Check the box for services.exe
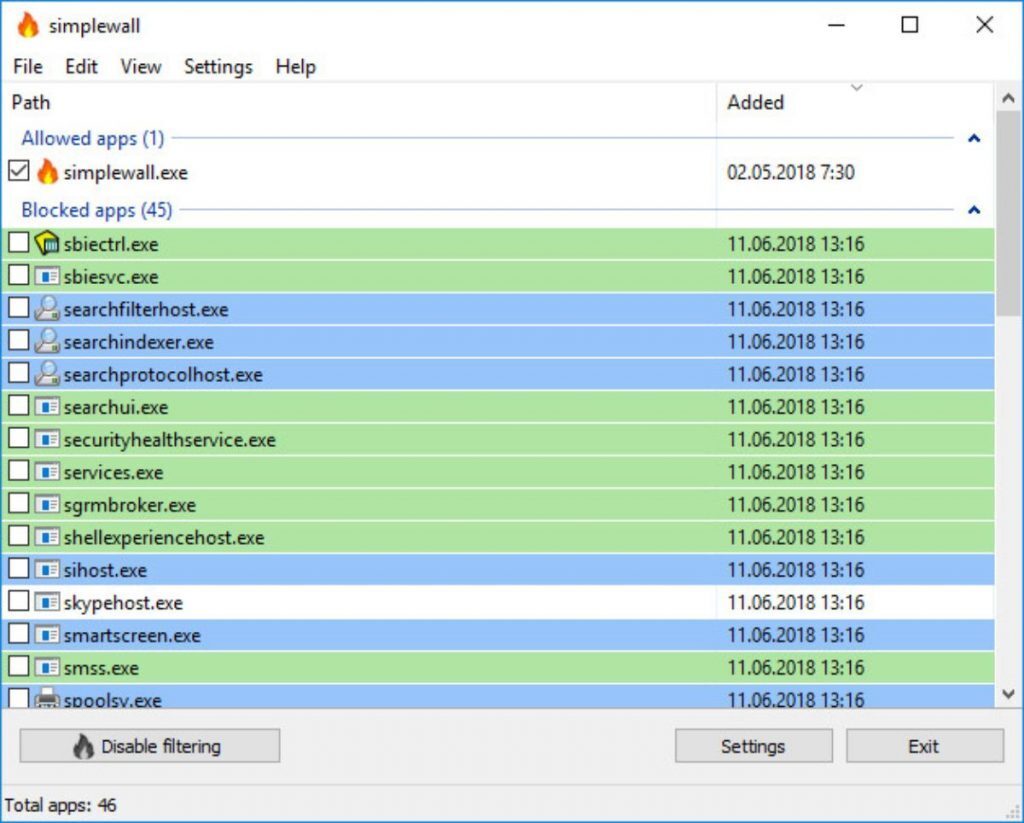Screen dimensions: 1024x823 click(17, 471)
